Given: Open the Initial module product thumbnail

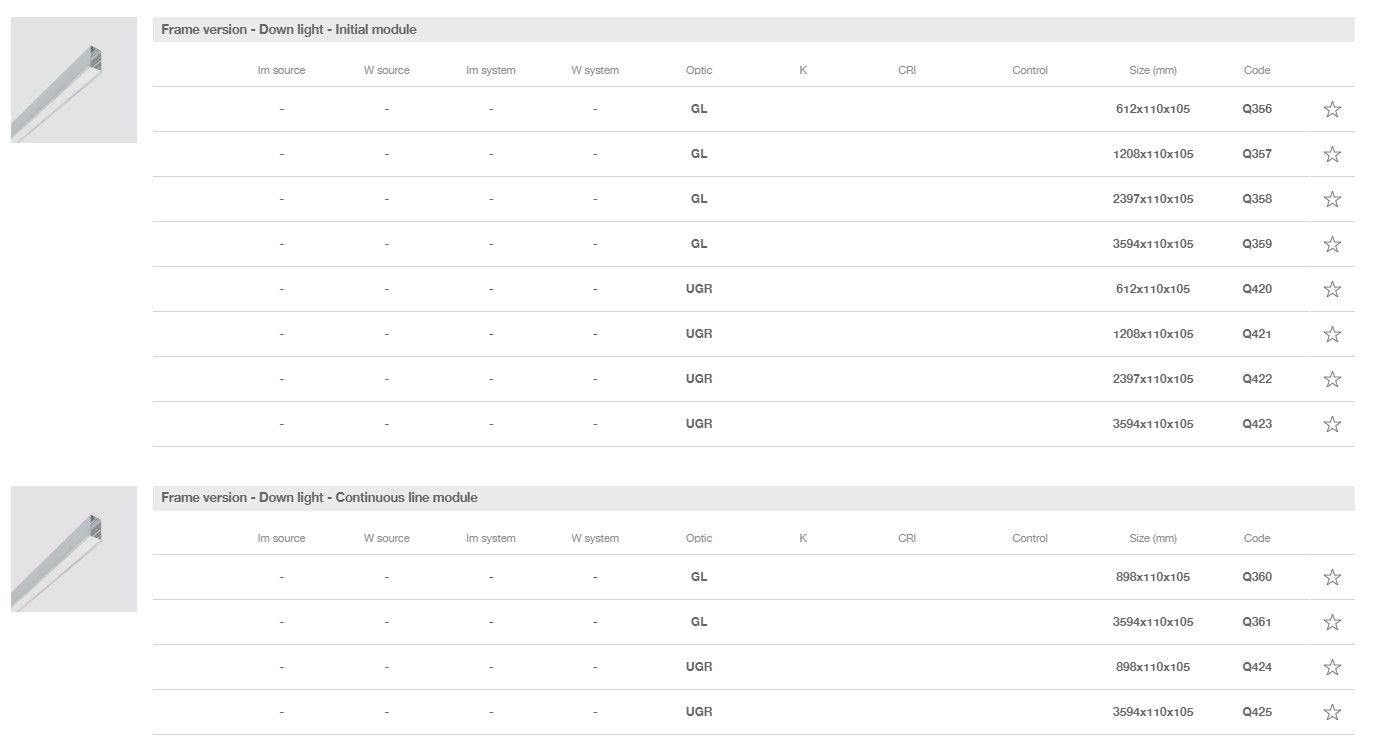Looking at the screenshot, I should pyautogui.click(x=74, y=80).
